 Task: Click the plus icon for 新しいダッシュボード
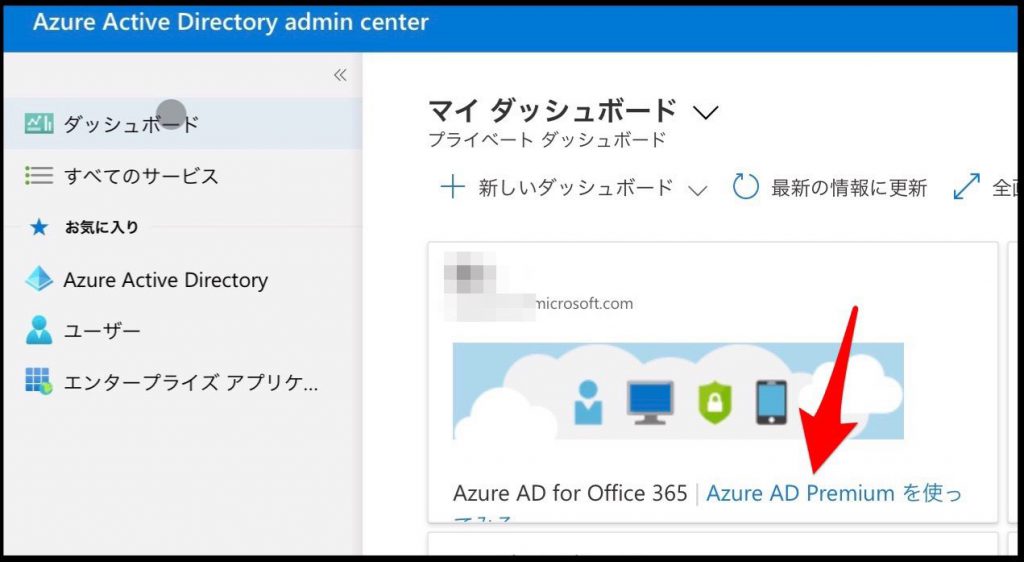click(453, 187)
